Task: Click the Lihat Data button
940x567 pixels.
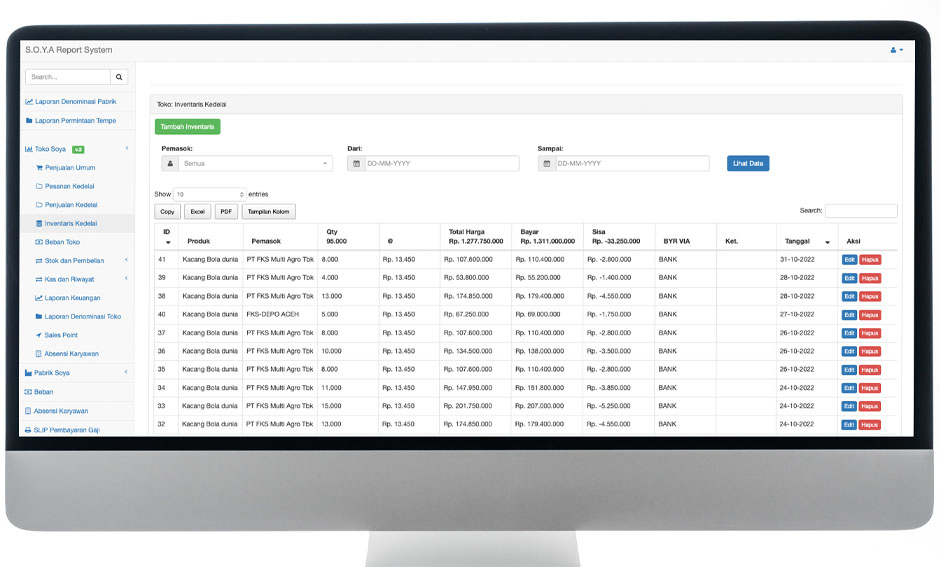Action: click(x=748, y=163)
